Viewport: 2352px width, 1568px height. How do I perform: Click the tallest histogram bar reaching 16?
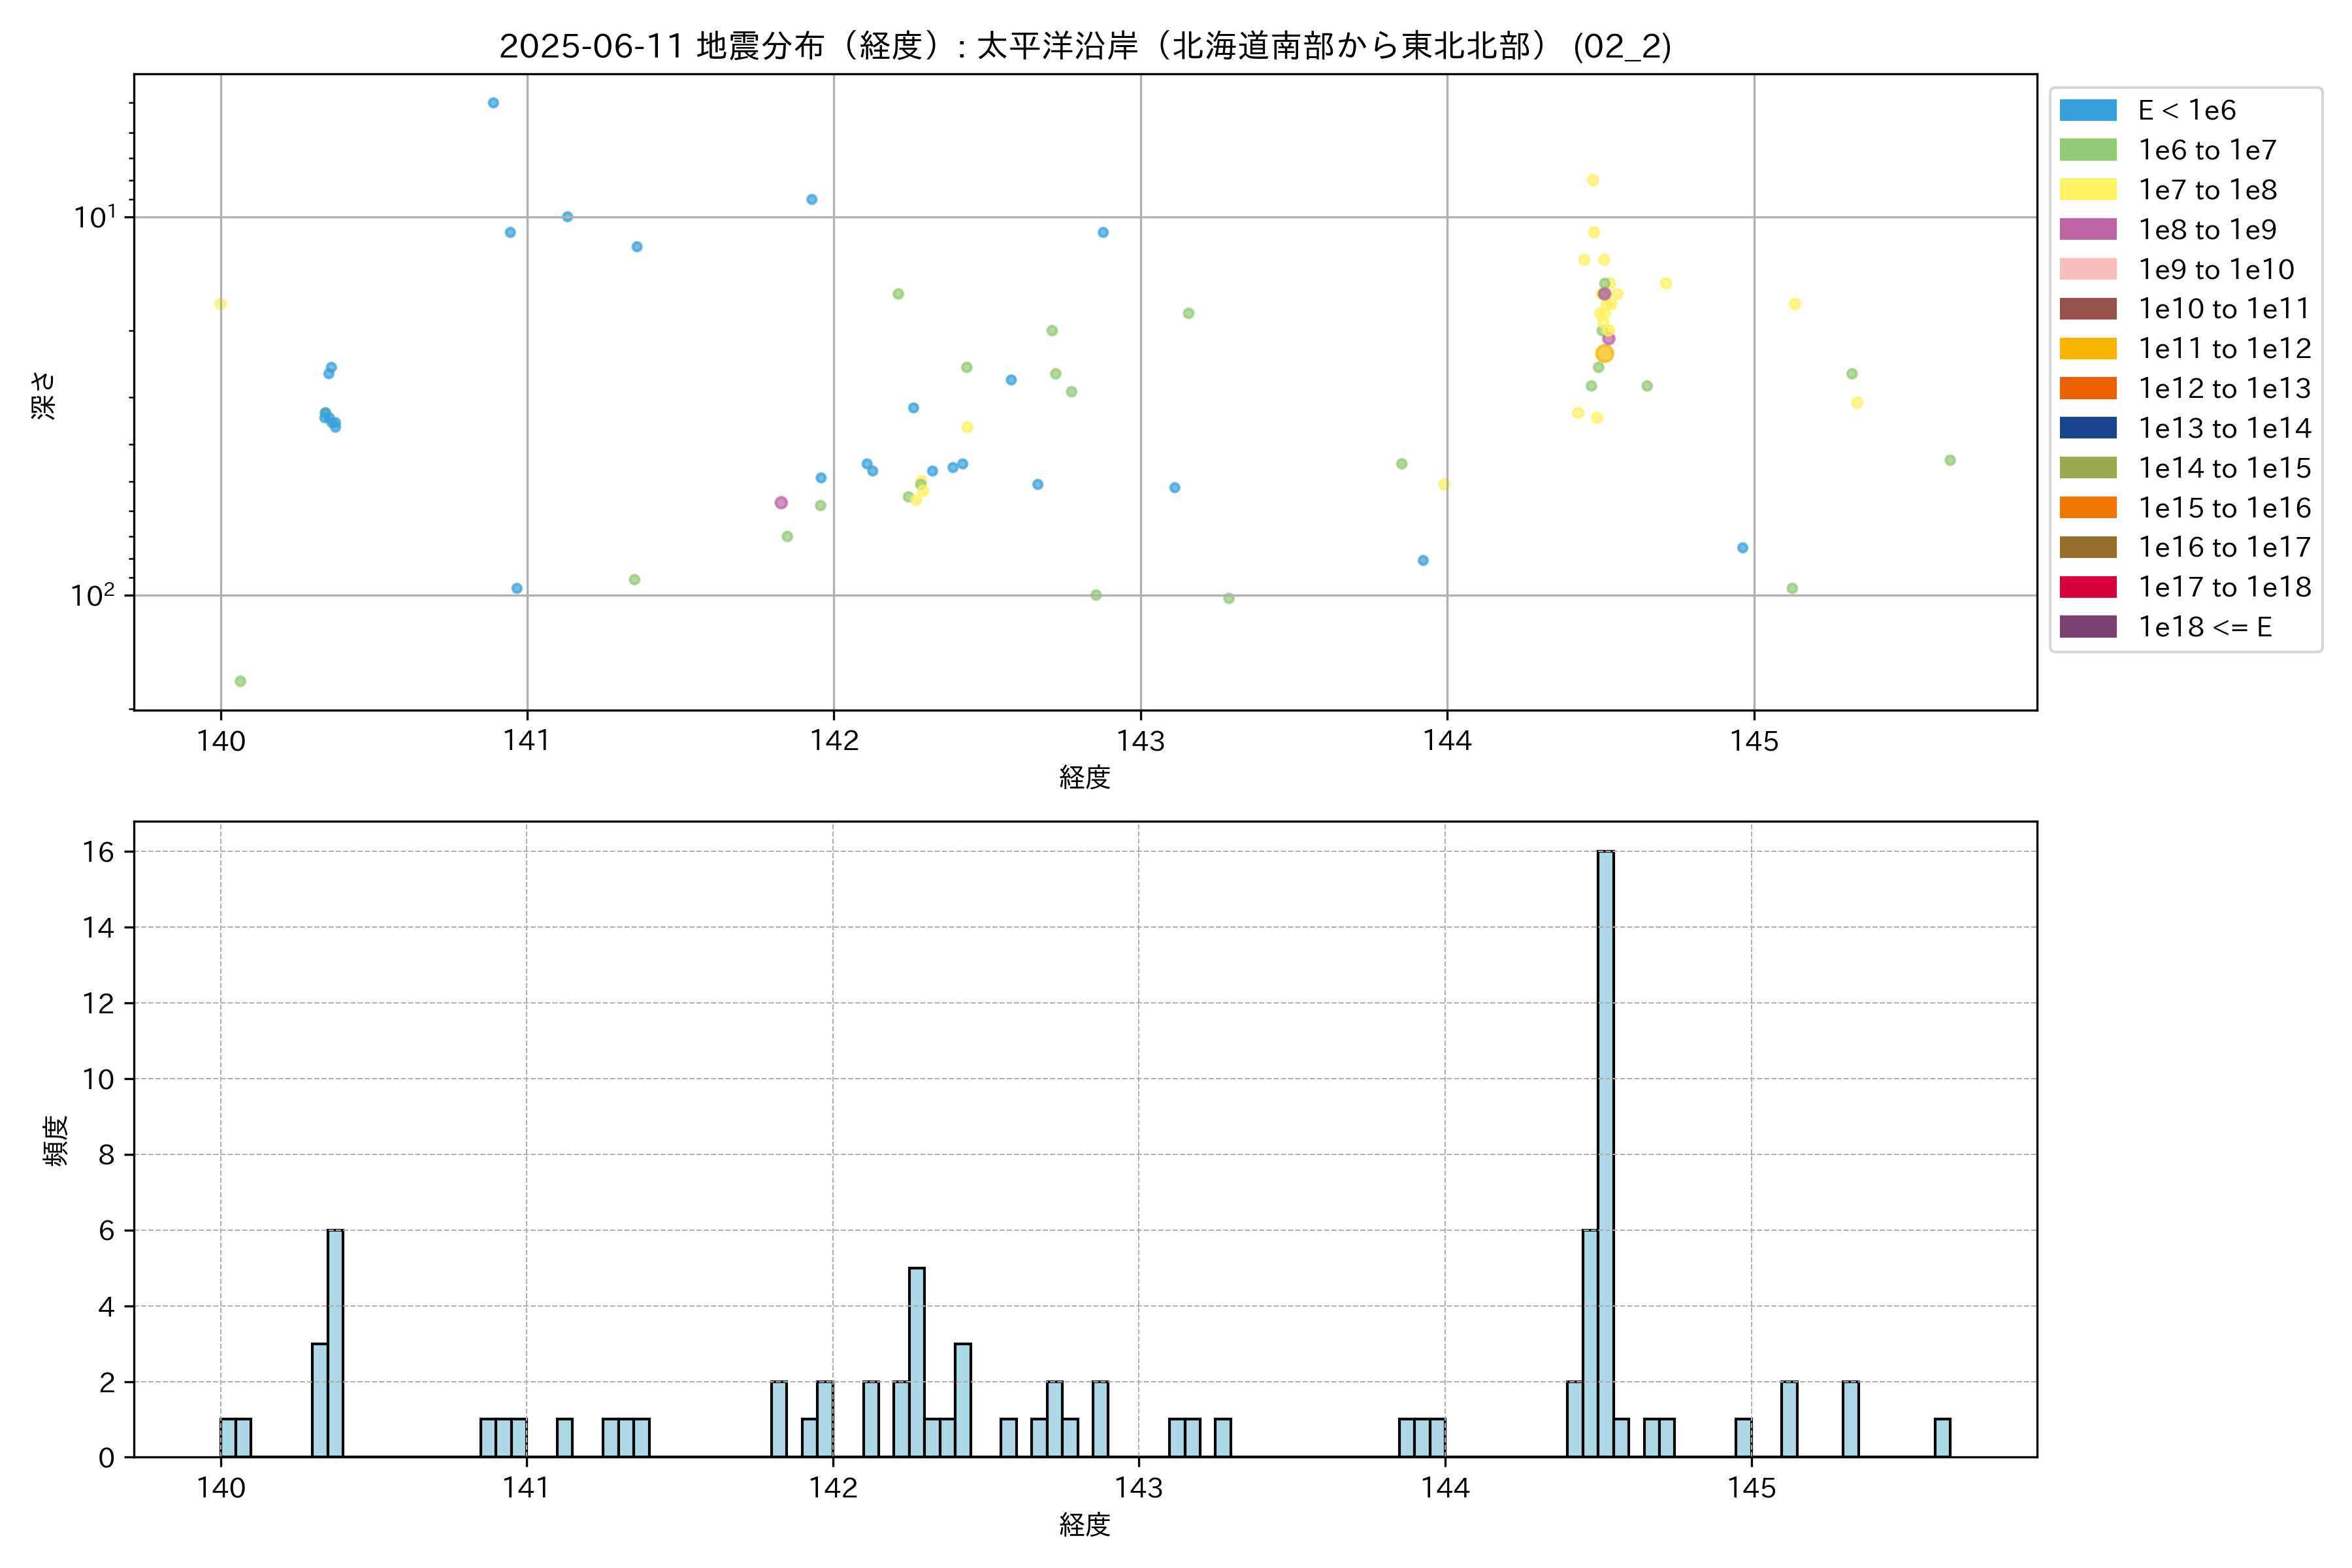[x=1605, y=1154]
